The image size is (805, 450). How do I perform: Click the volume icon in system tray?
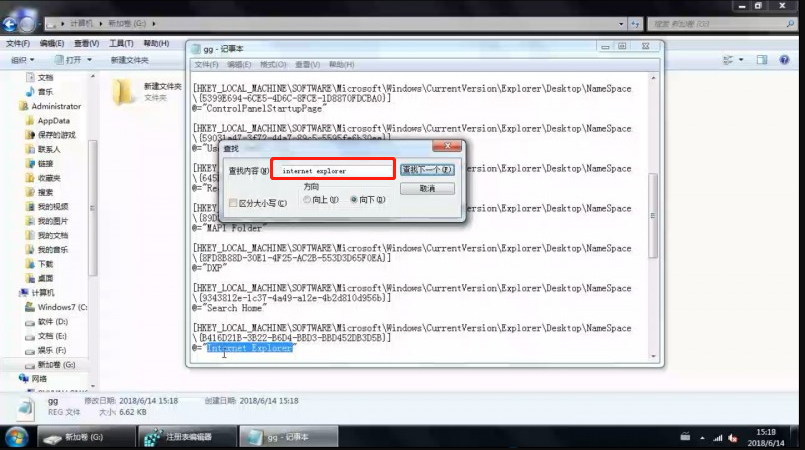(x=734, y=438)
